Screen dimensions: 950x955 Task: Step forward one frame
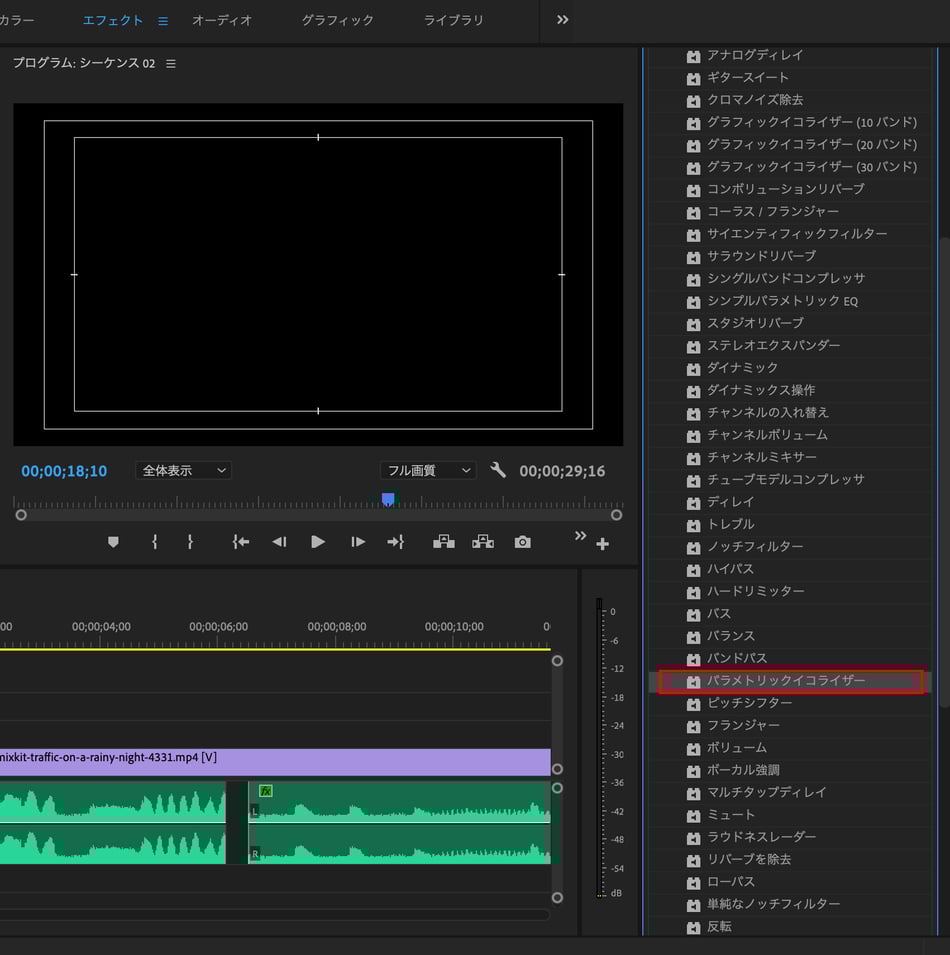(x=358, y=542)
